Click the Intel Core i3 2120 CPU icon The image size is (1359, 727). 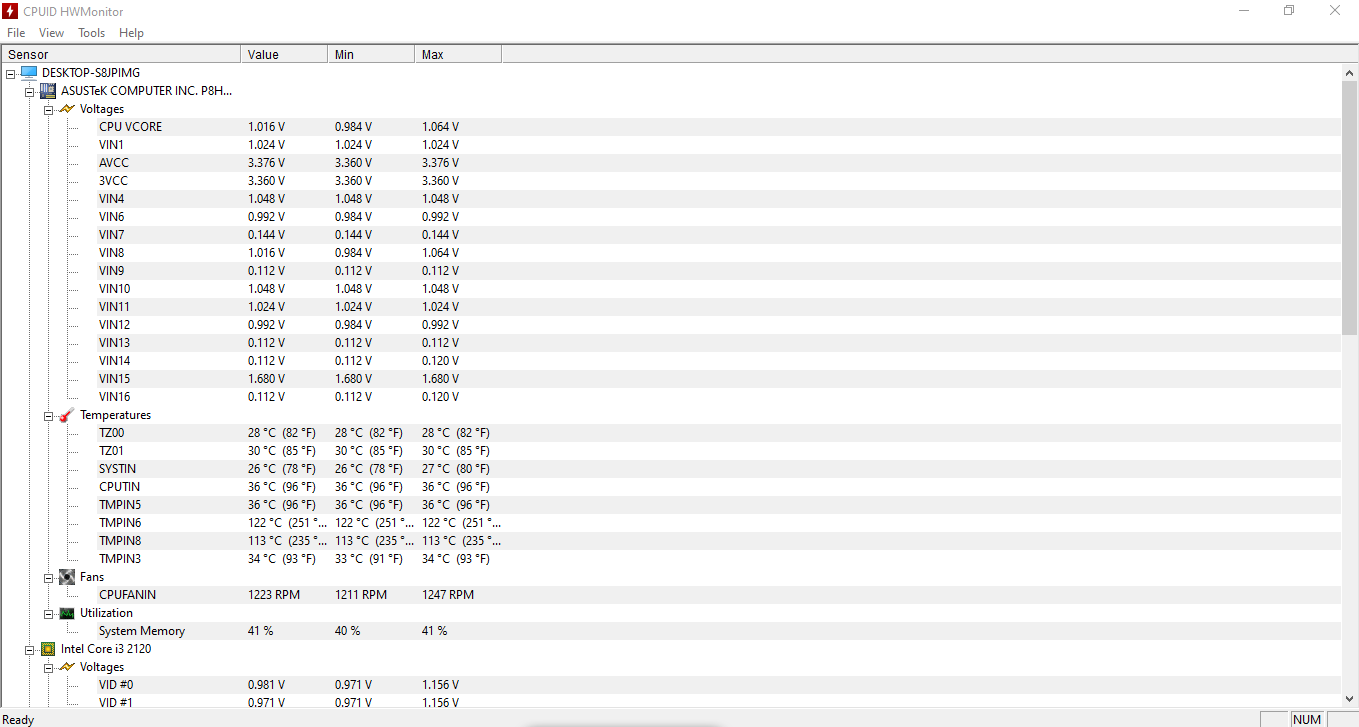[47, 649]
